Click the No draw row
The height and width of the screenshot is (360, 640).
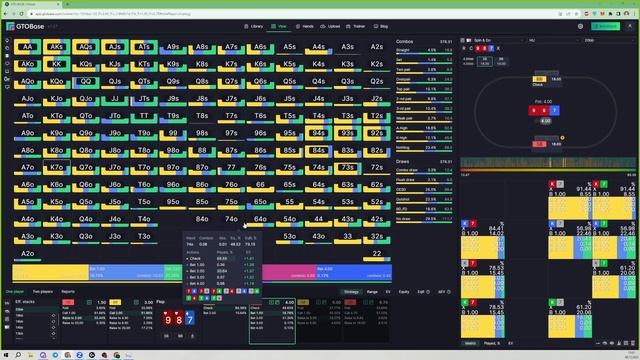(424, 220)
